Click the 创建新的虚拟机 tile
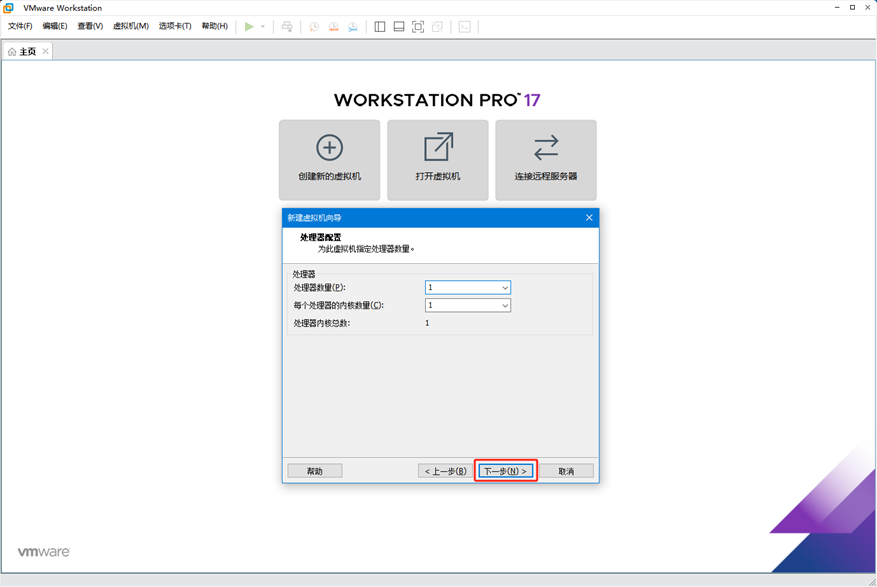Viewport: 877px width, 587px height. (x=329, y=160)
